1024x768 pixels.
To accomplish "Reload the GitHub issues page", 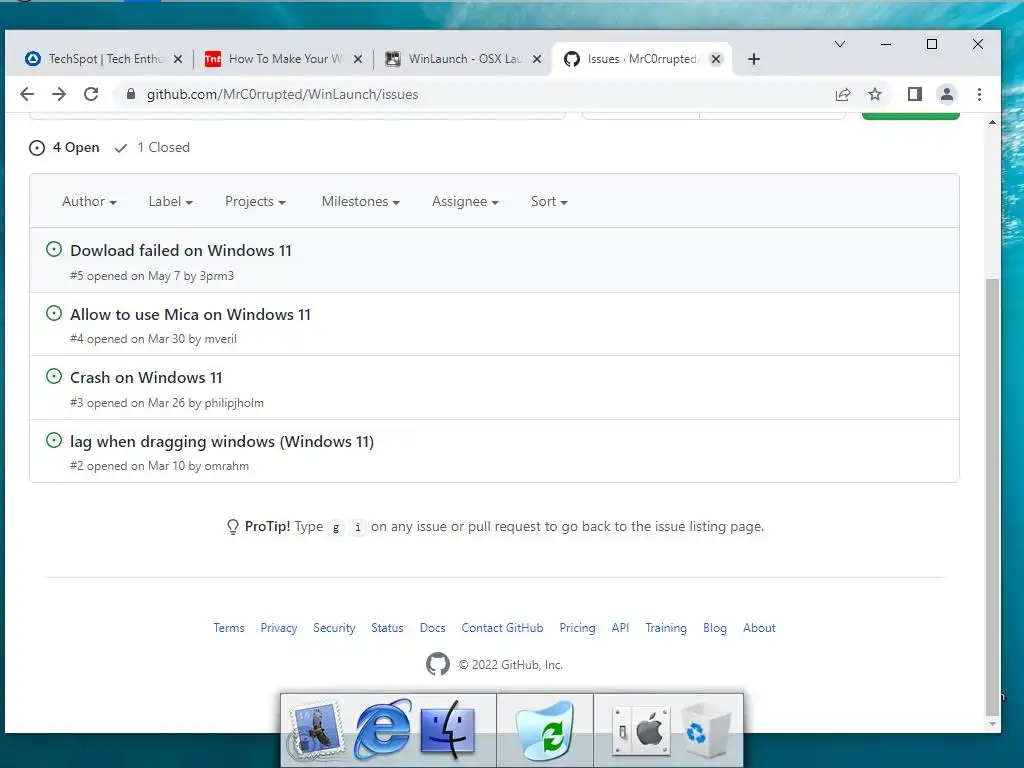I will click(91, 94).
